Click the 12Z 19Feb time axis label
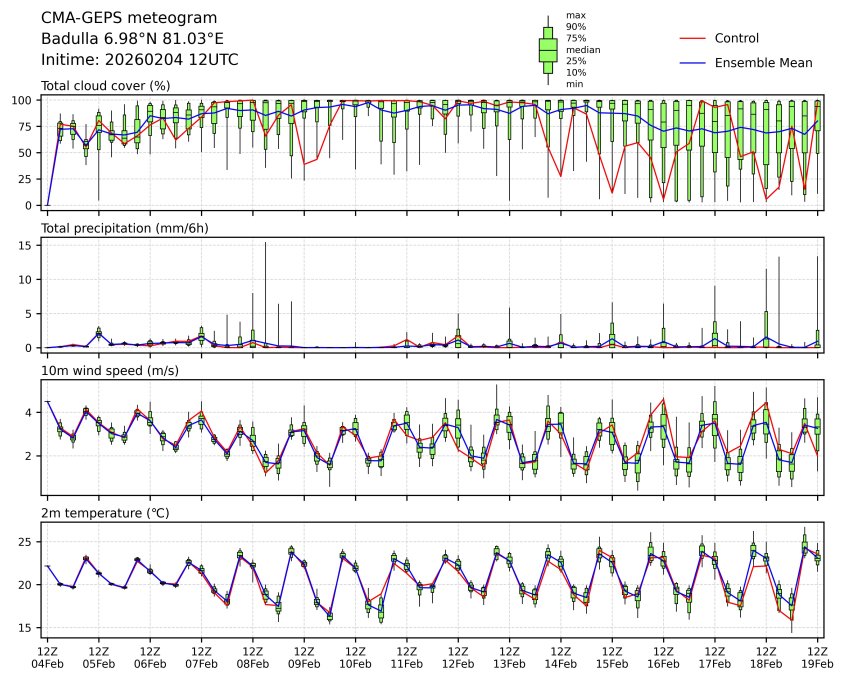845x681 pixels. pyautogui.click(x=818, y=657)
